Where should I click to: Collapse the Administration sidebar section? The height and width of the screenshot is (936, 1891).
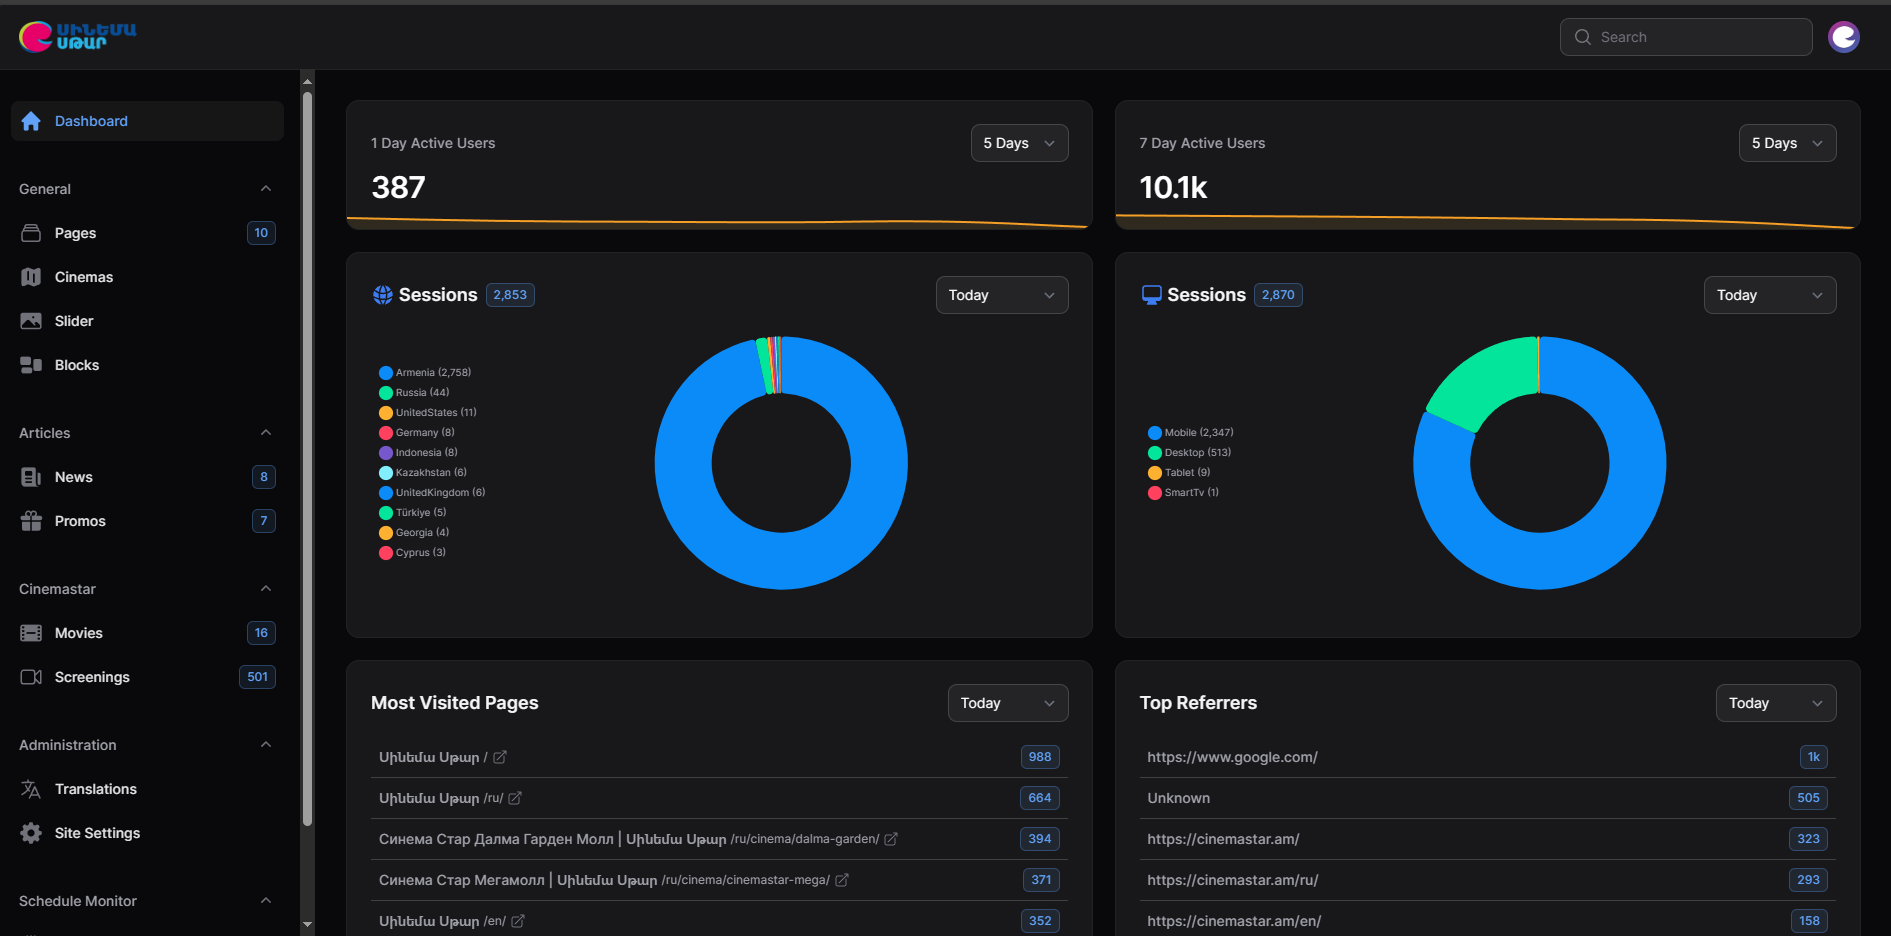(x=266, y=745)
